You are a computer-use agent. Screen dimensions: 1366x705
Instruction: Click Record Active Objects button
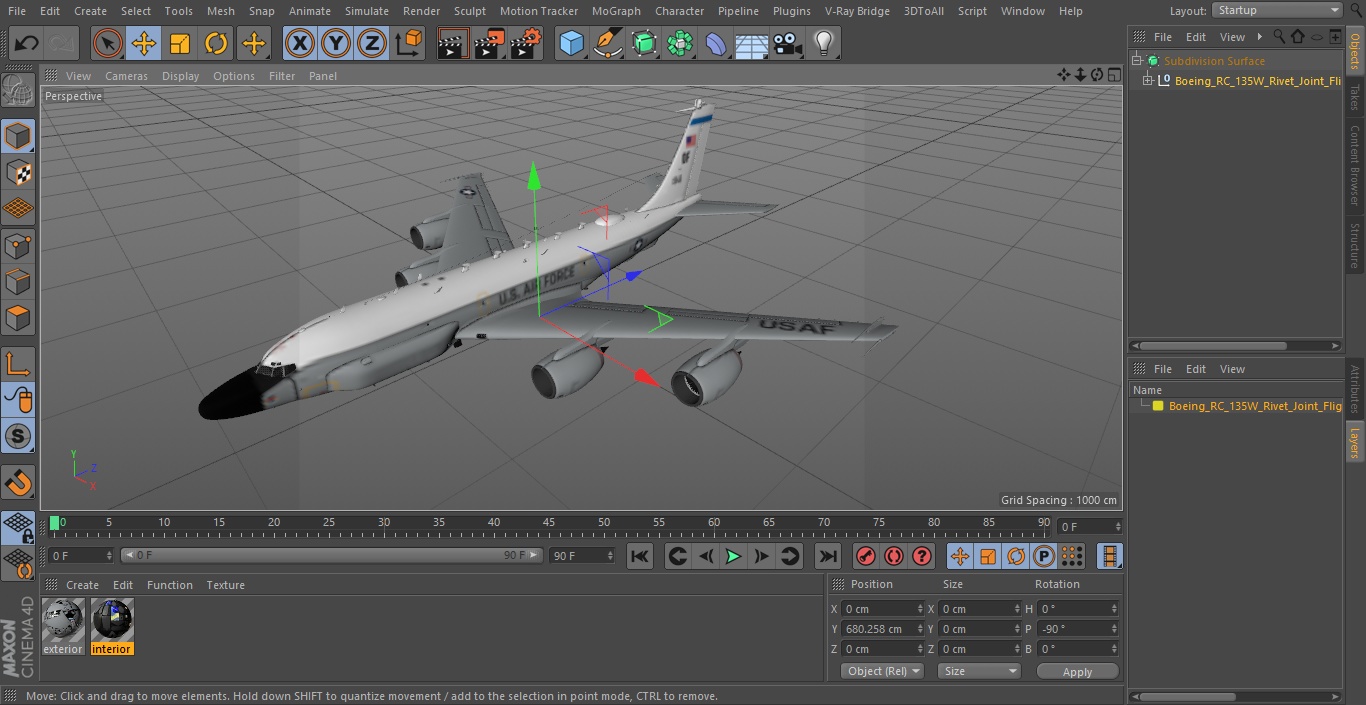point(866,556)
